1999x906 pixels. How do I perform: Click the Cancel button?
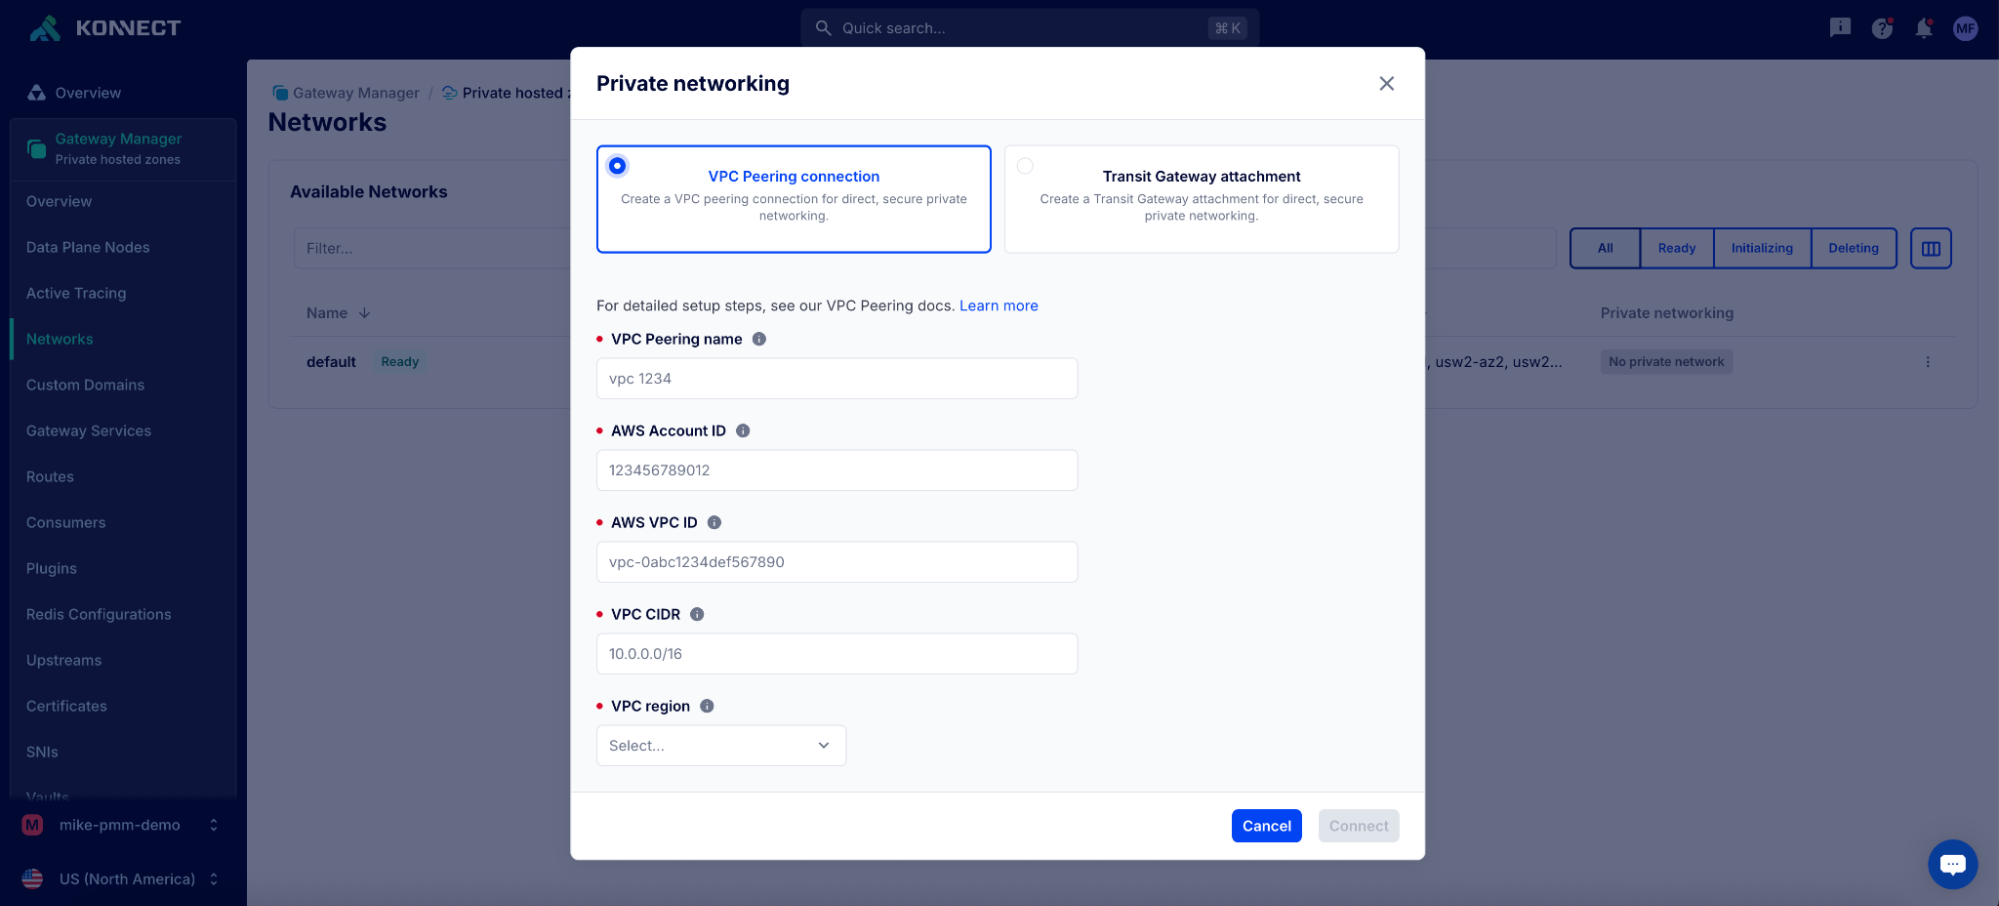[x=1266, y=826]
